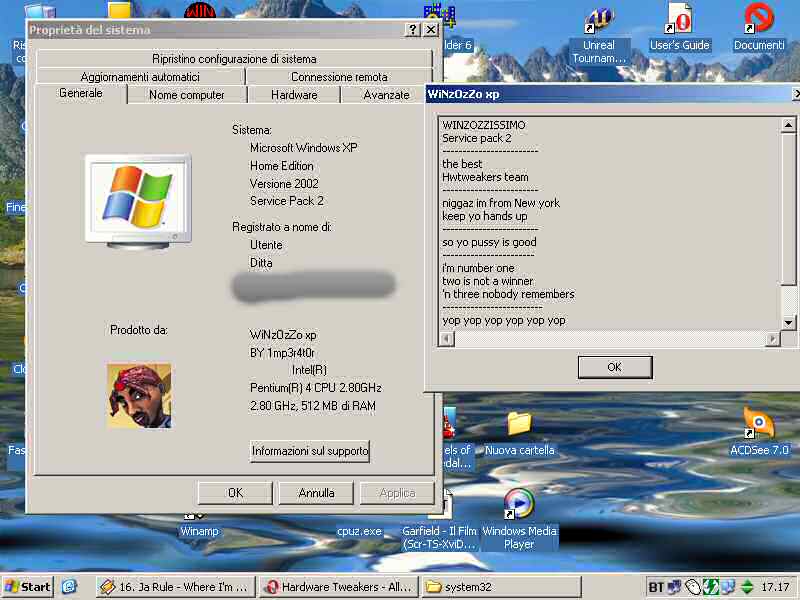Launch Internet Explorer from Quick Launch
The height and width of the screenshot is (600, 800).
pyautogui.click(x=69, y=587)
